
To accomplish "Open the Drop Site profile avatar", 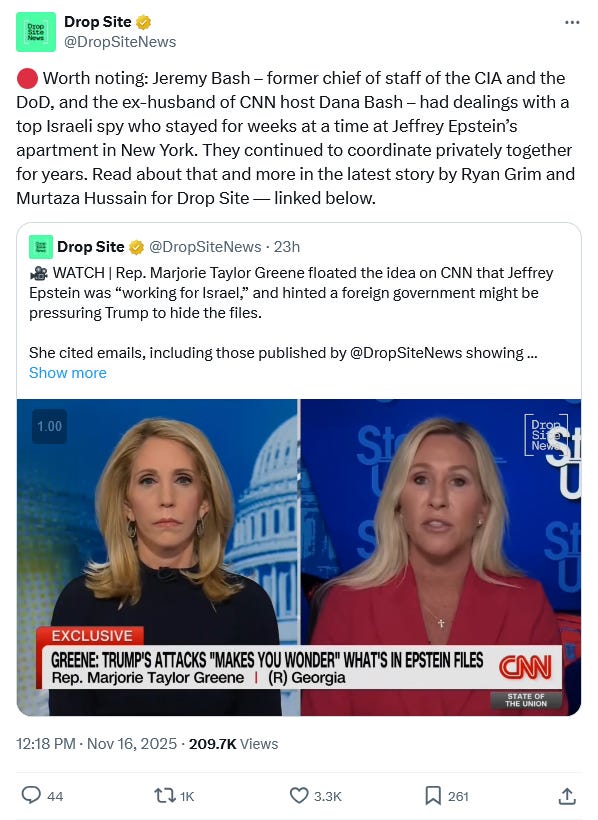I will click(x=36, y=32).
